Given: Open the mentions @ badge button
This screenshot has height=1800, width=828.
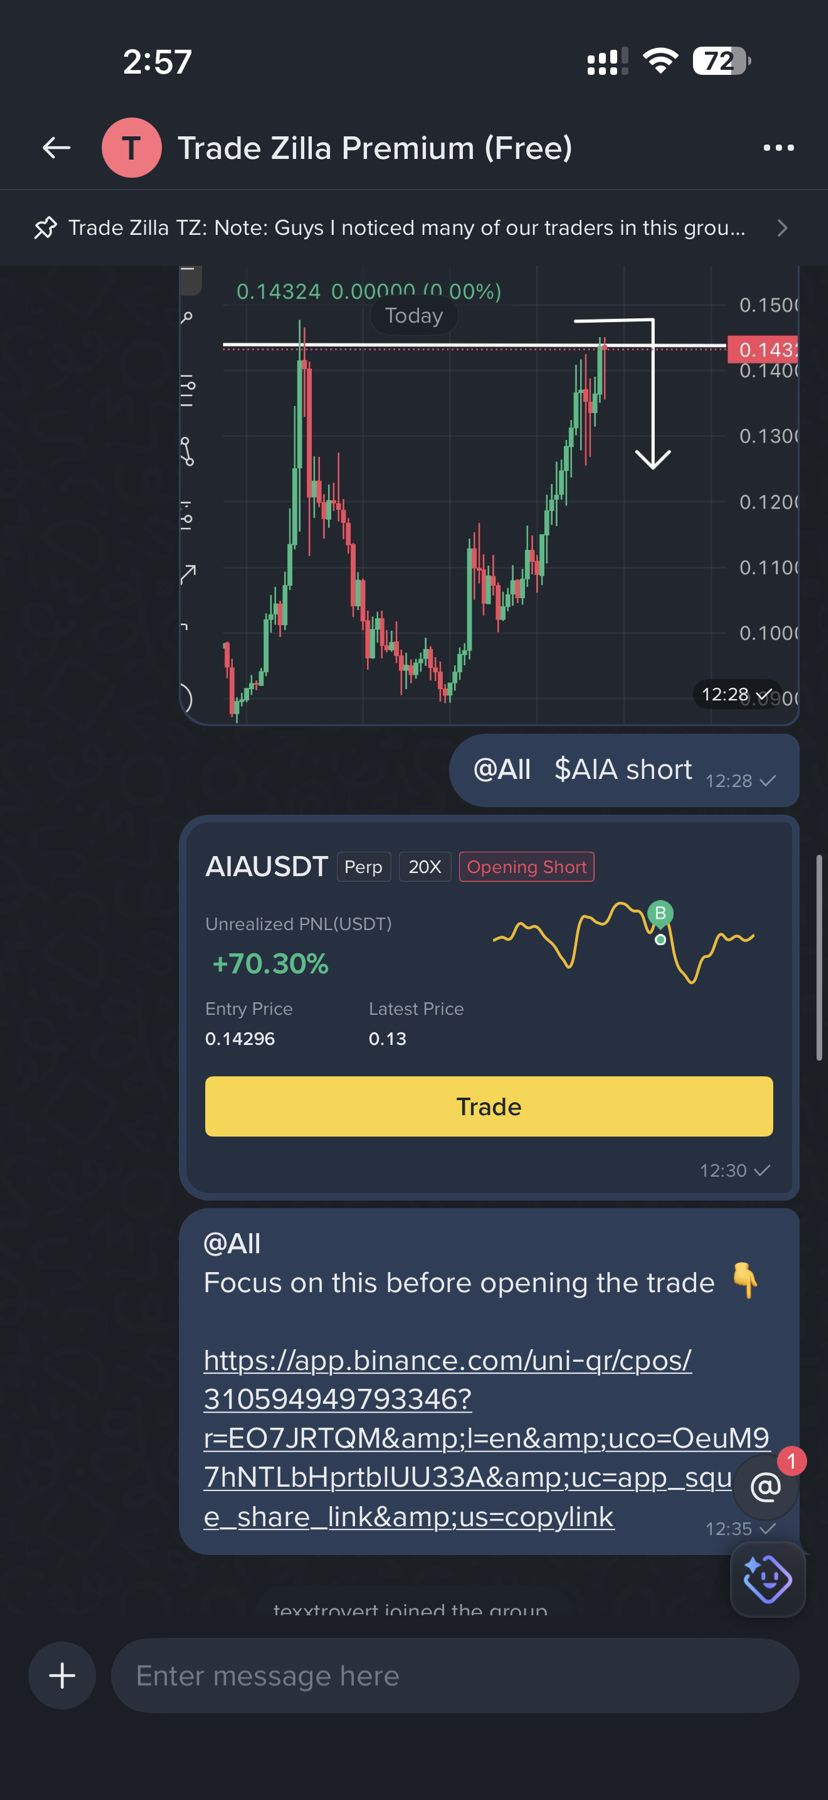Looking at the screenshot, I should [x=765, y=1486].
